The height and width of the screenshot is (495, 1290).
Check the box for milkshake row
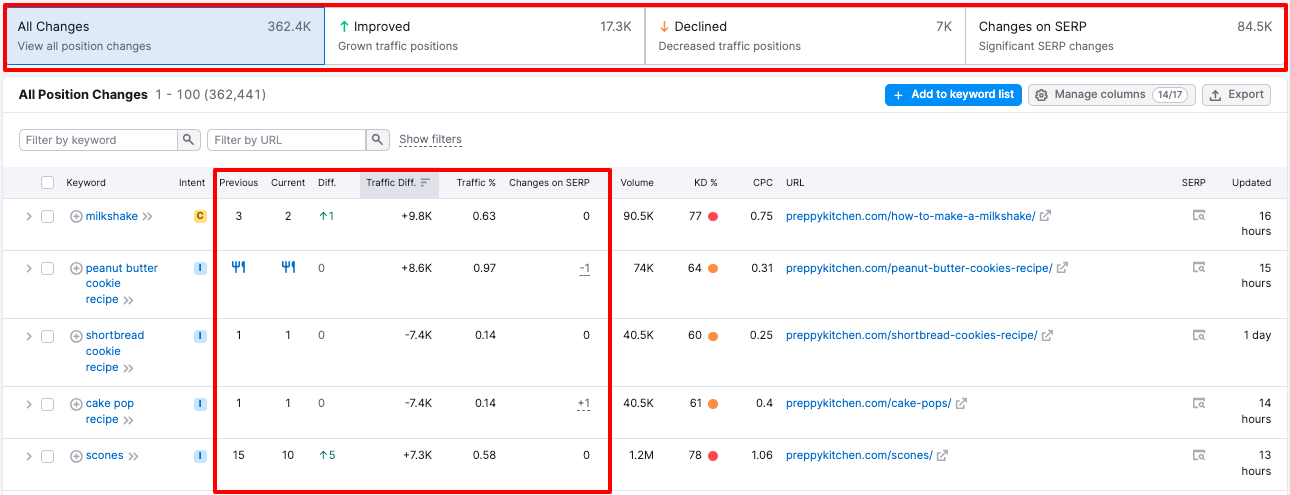point(47,216)
